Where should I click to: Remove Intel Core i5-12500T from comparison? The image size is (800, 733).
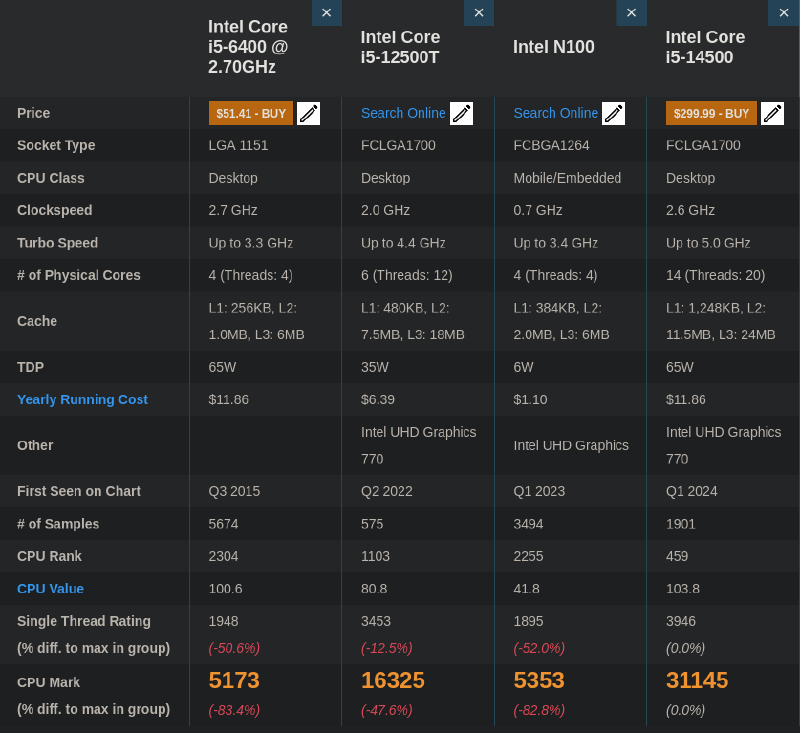point(478,13)
